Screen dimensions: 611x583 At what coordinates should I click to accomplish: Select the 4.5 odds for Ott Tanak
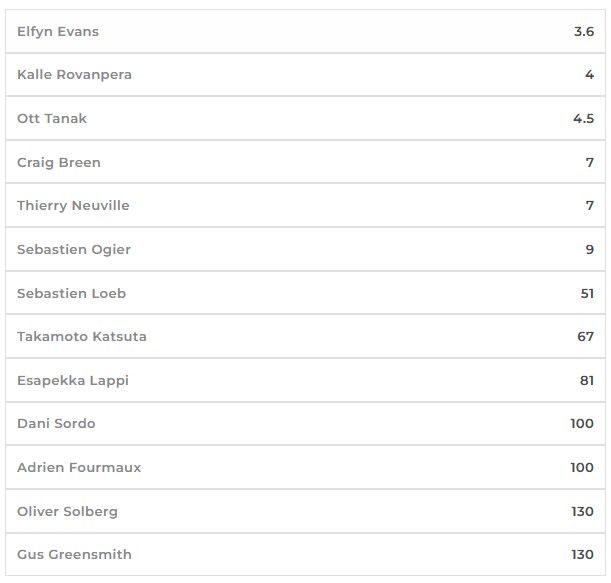pyautogui.click(x=584, y=119)
